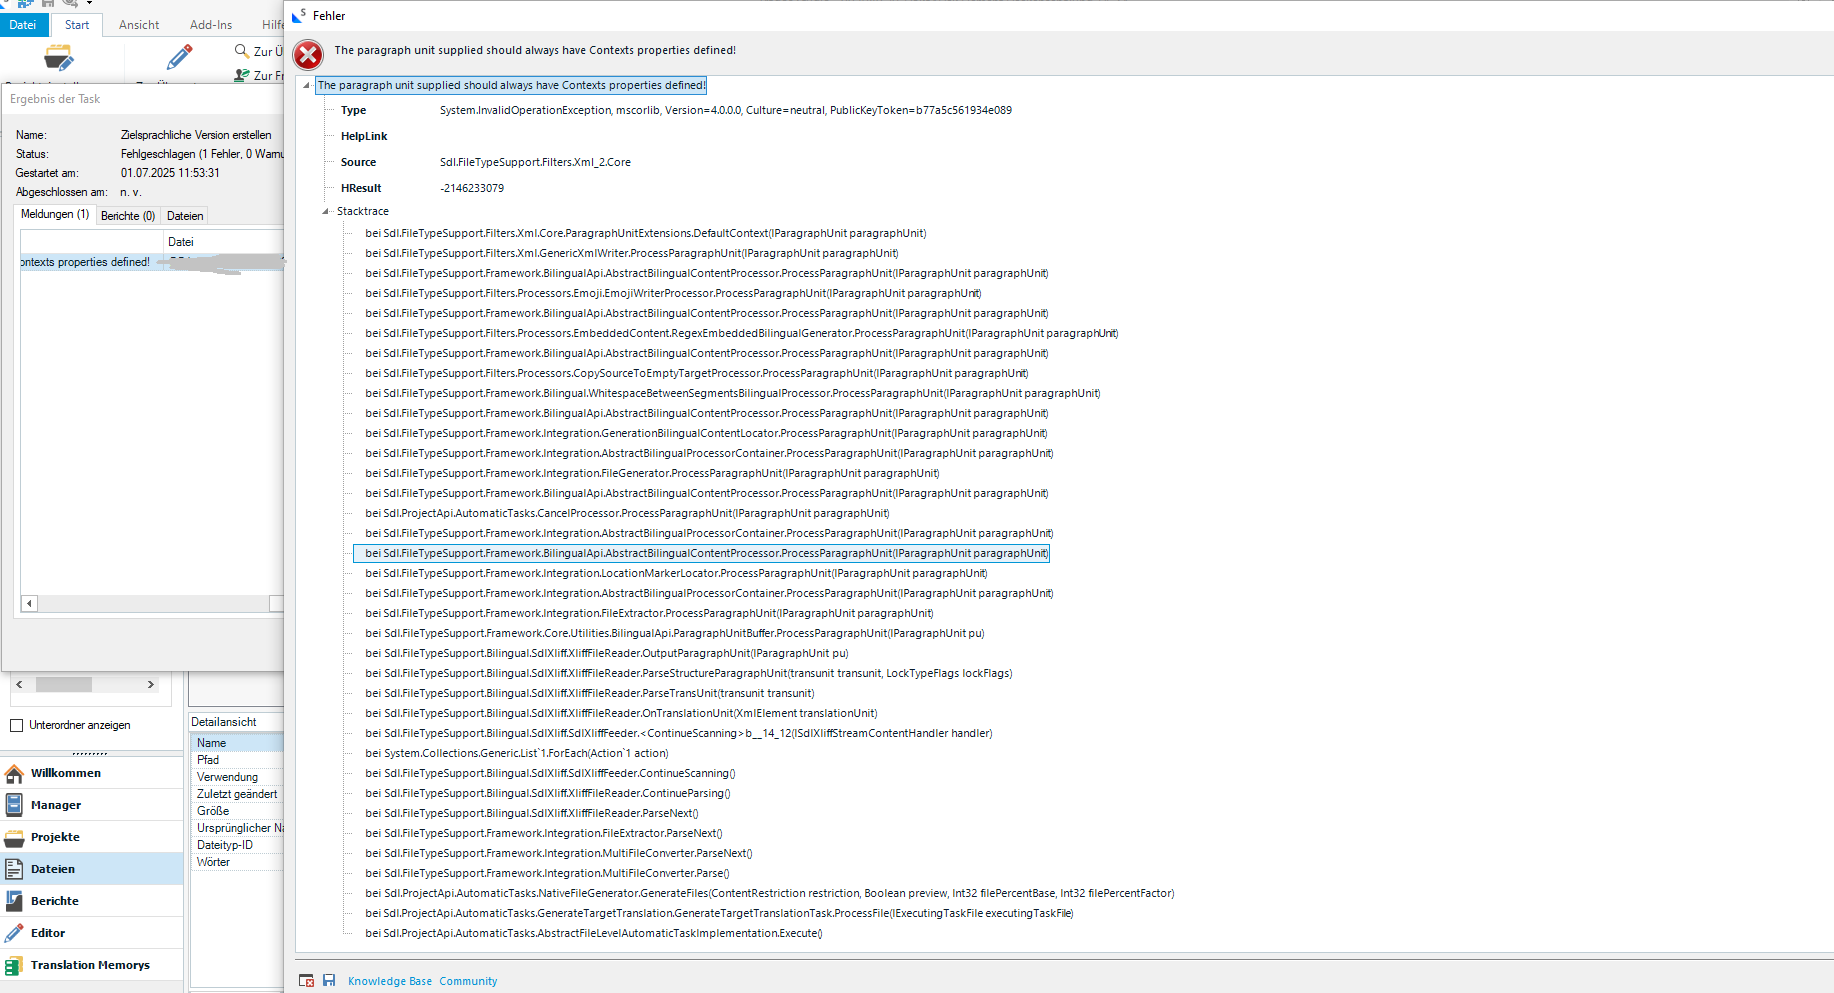Click the save icon in the quick access toolbar

click(48, 4)
